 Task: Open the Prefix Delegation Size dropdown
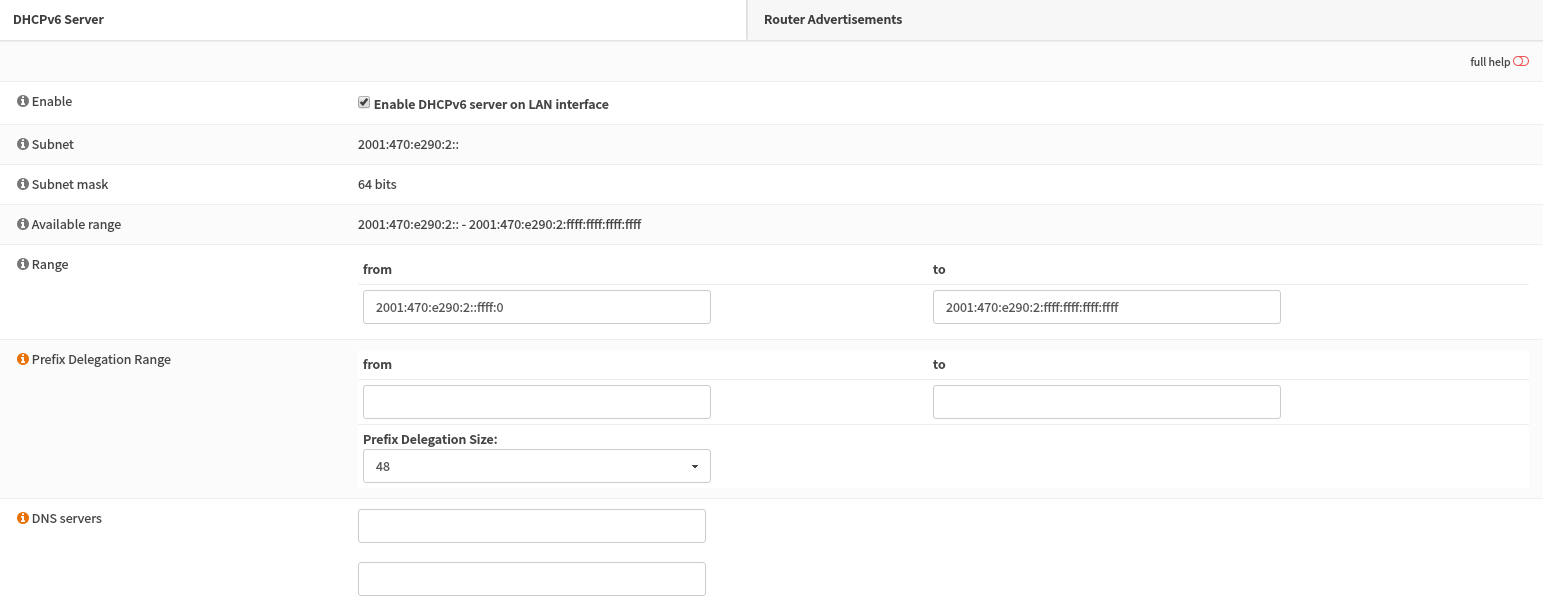point(536,466)
